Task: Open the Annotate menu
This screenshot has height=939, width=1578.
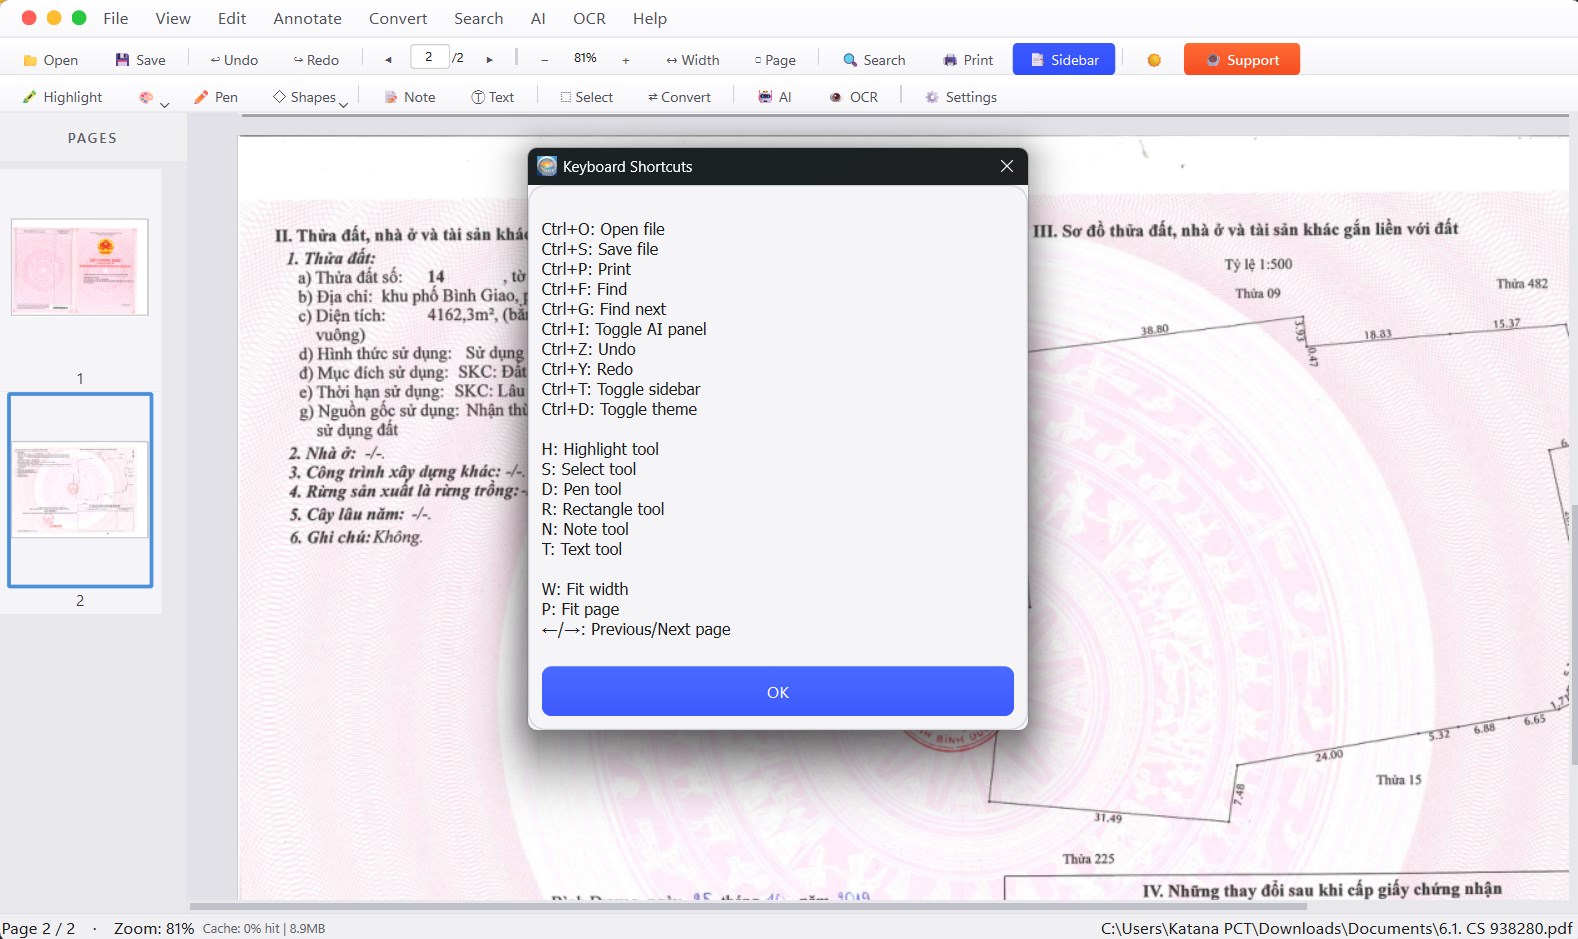Action: coord(308,18)
